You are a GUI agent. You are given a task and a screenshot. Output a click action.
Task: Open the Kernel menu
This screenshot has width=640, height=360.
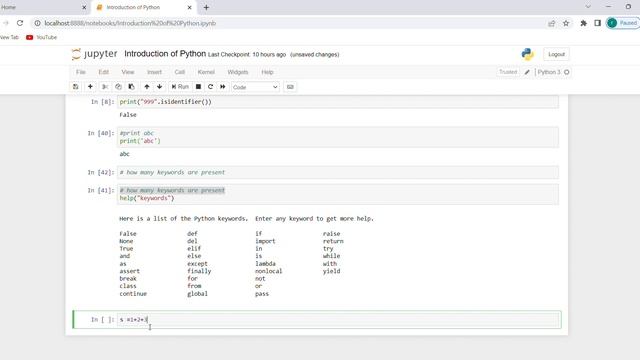[206, 72]
